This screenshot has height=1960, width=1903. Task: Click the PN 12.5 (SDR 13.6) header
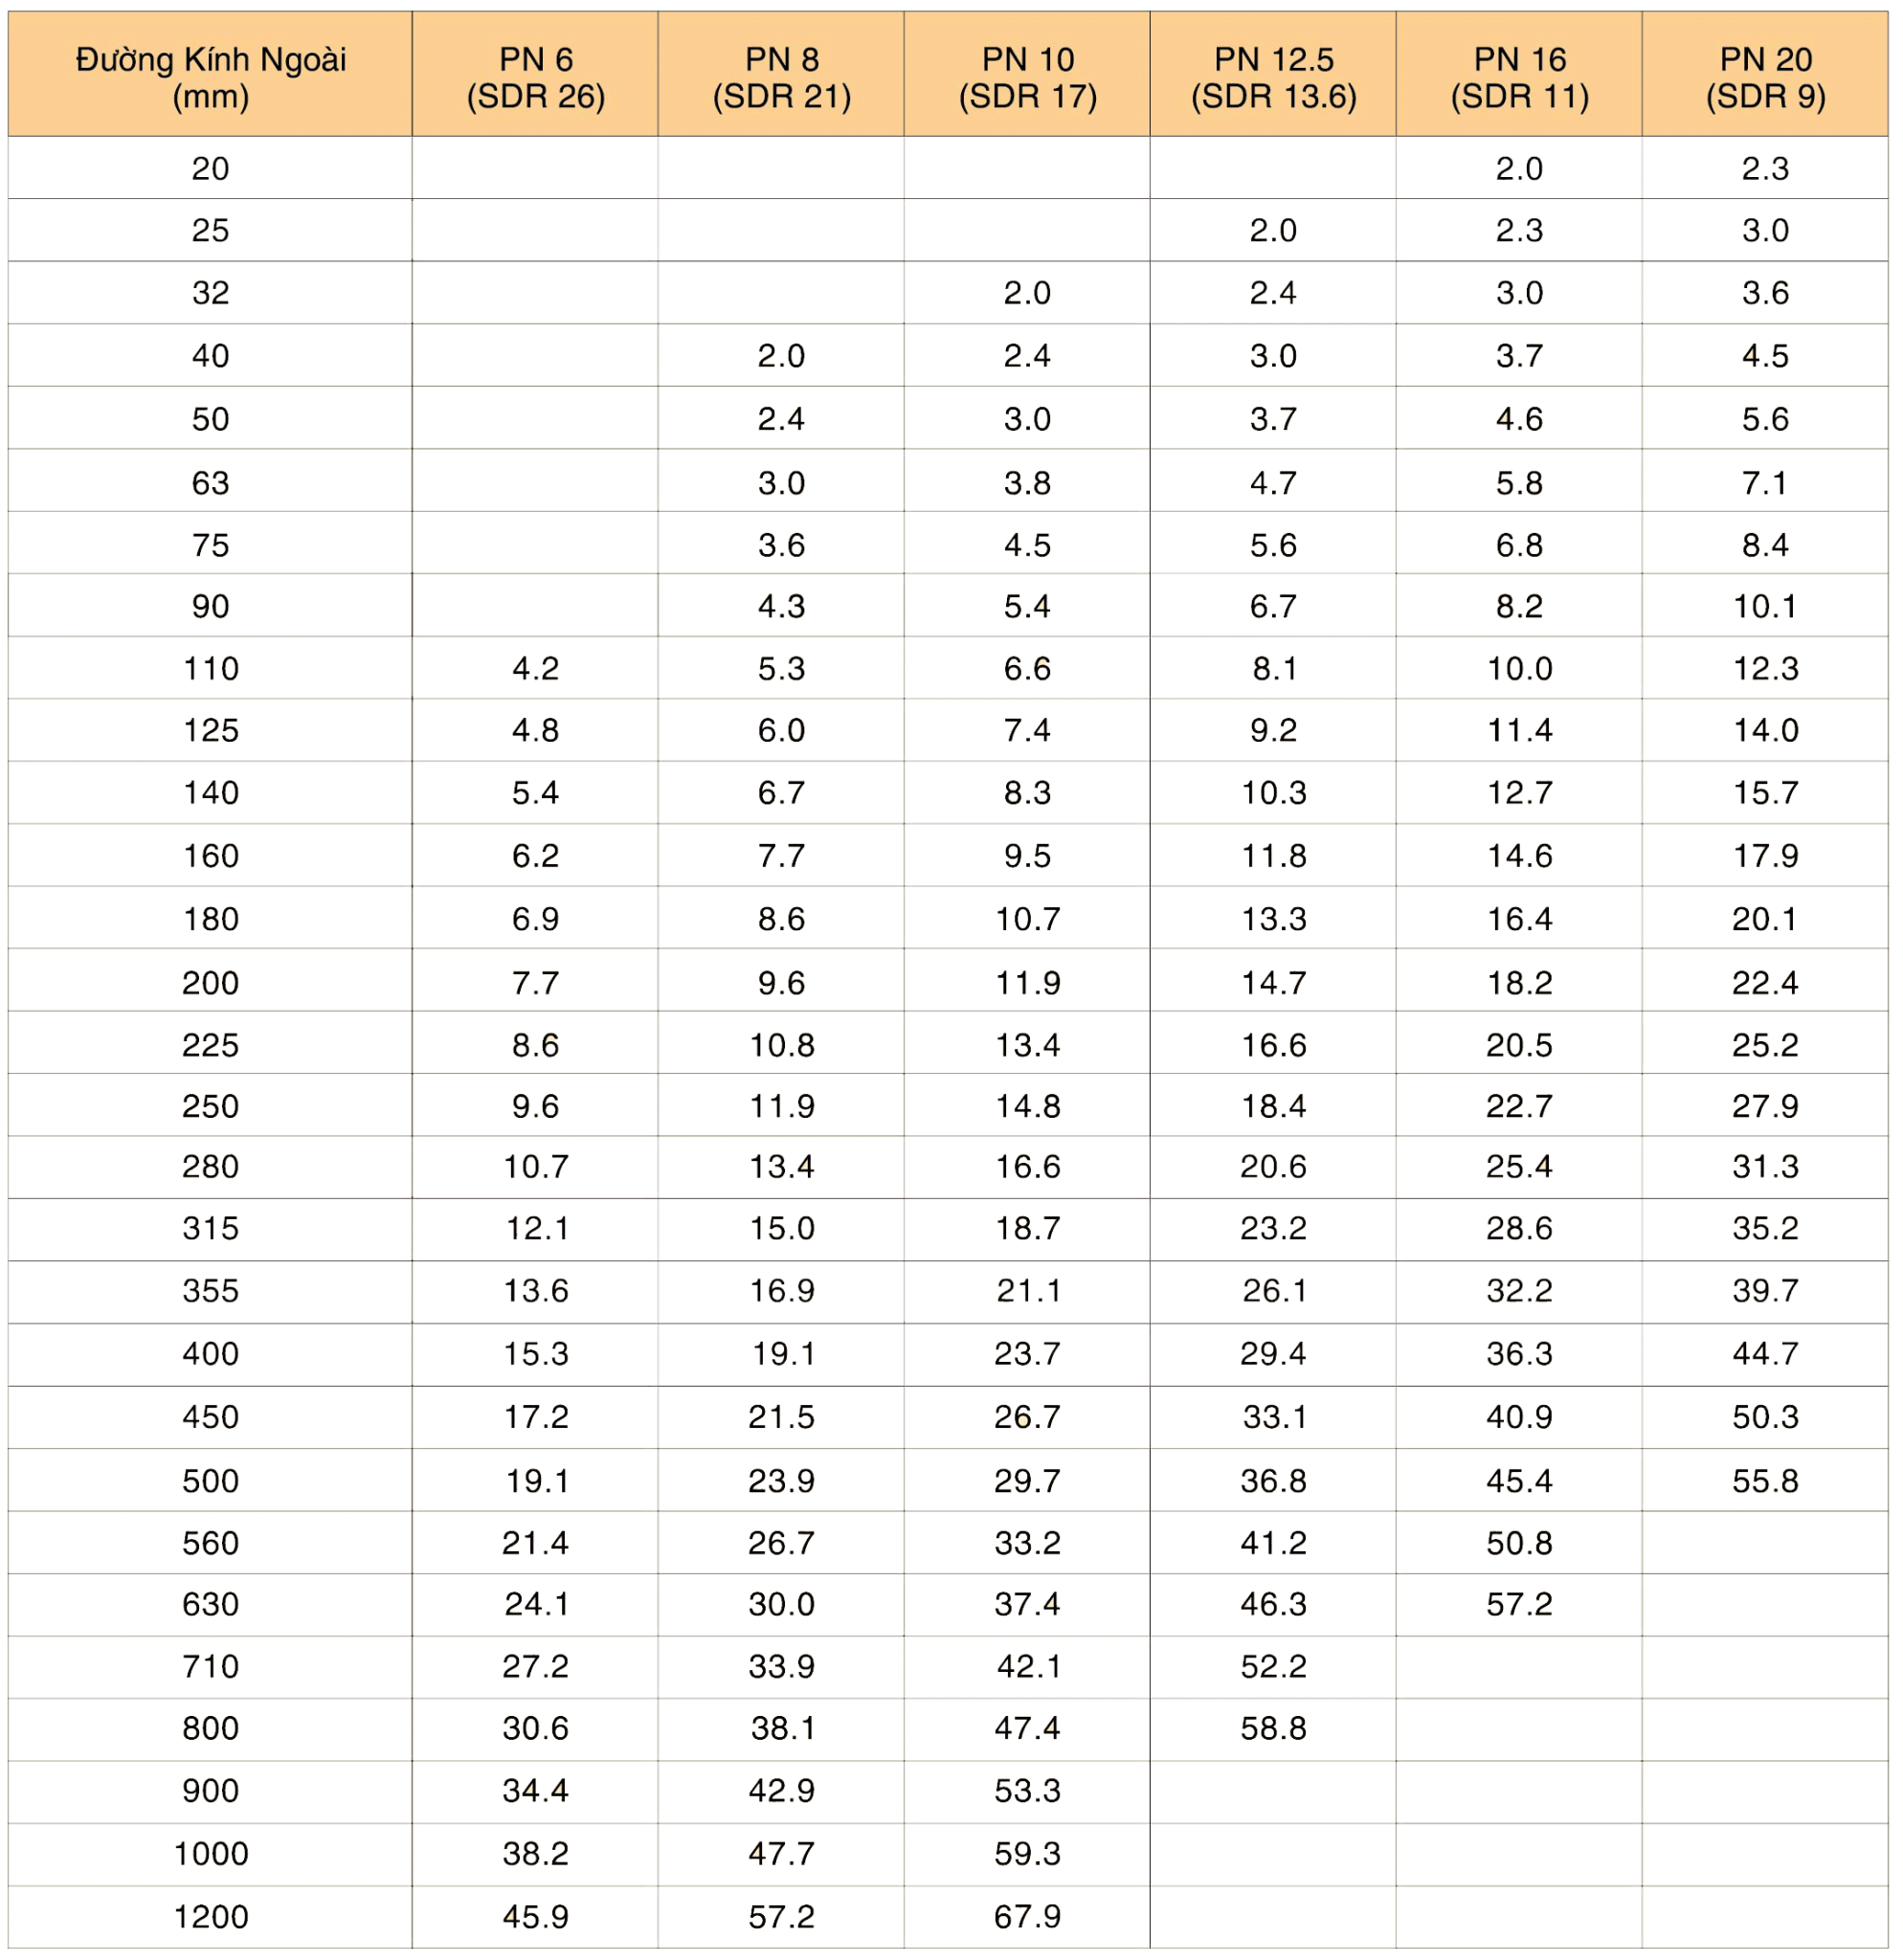click(1273, 77)
